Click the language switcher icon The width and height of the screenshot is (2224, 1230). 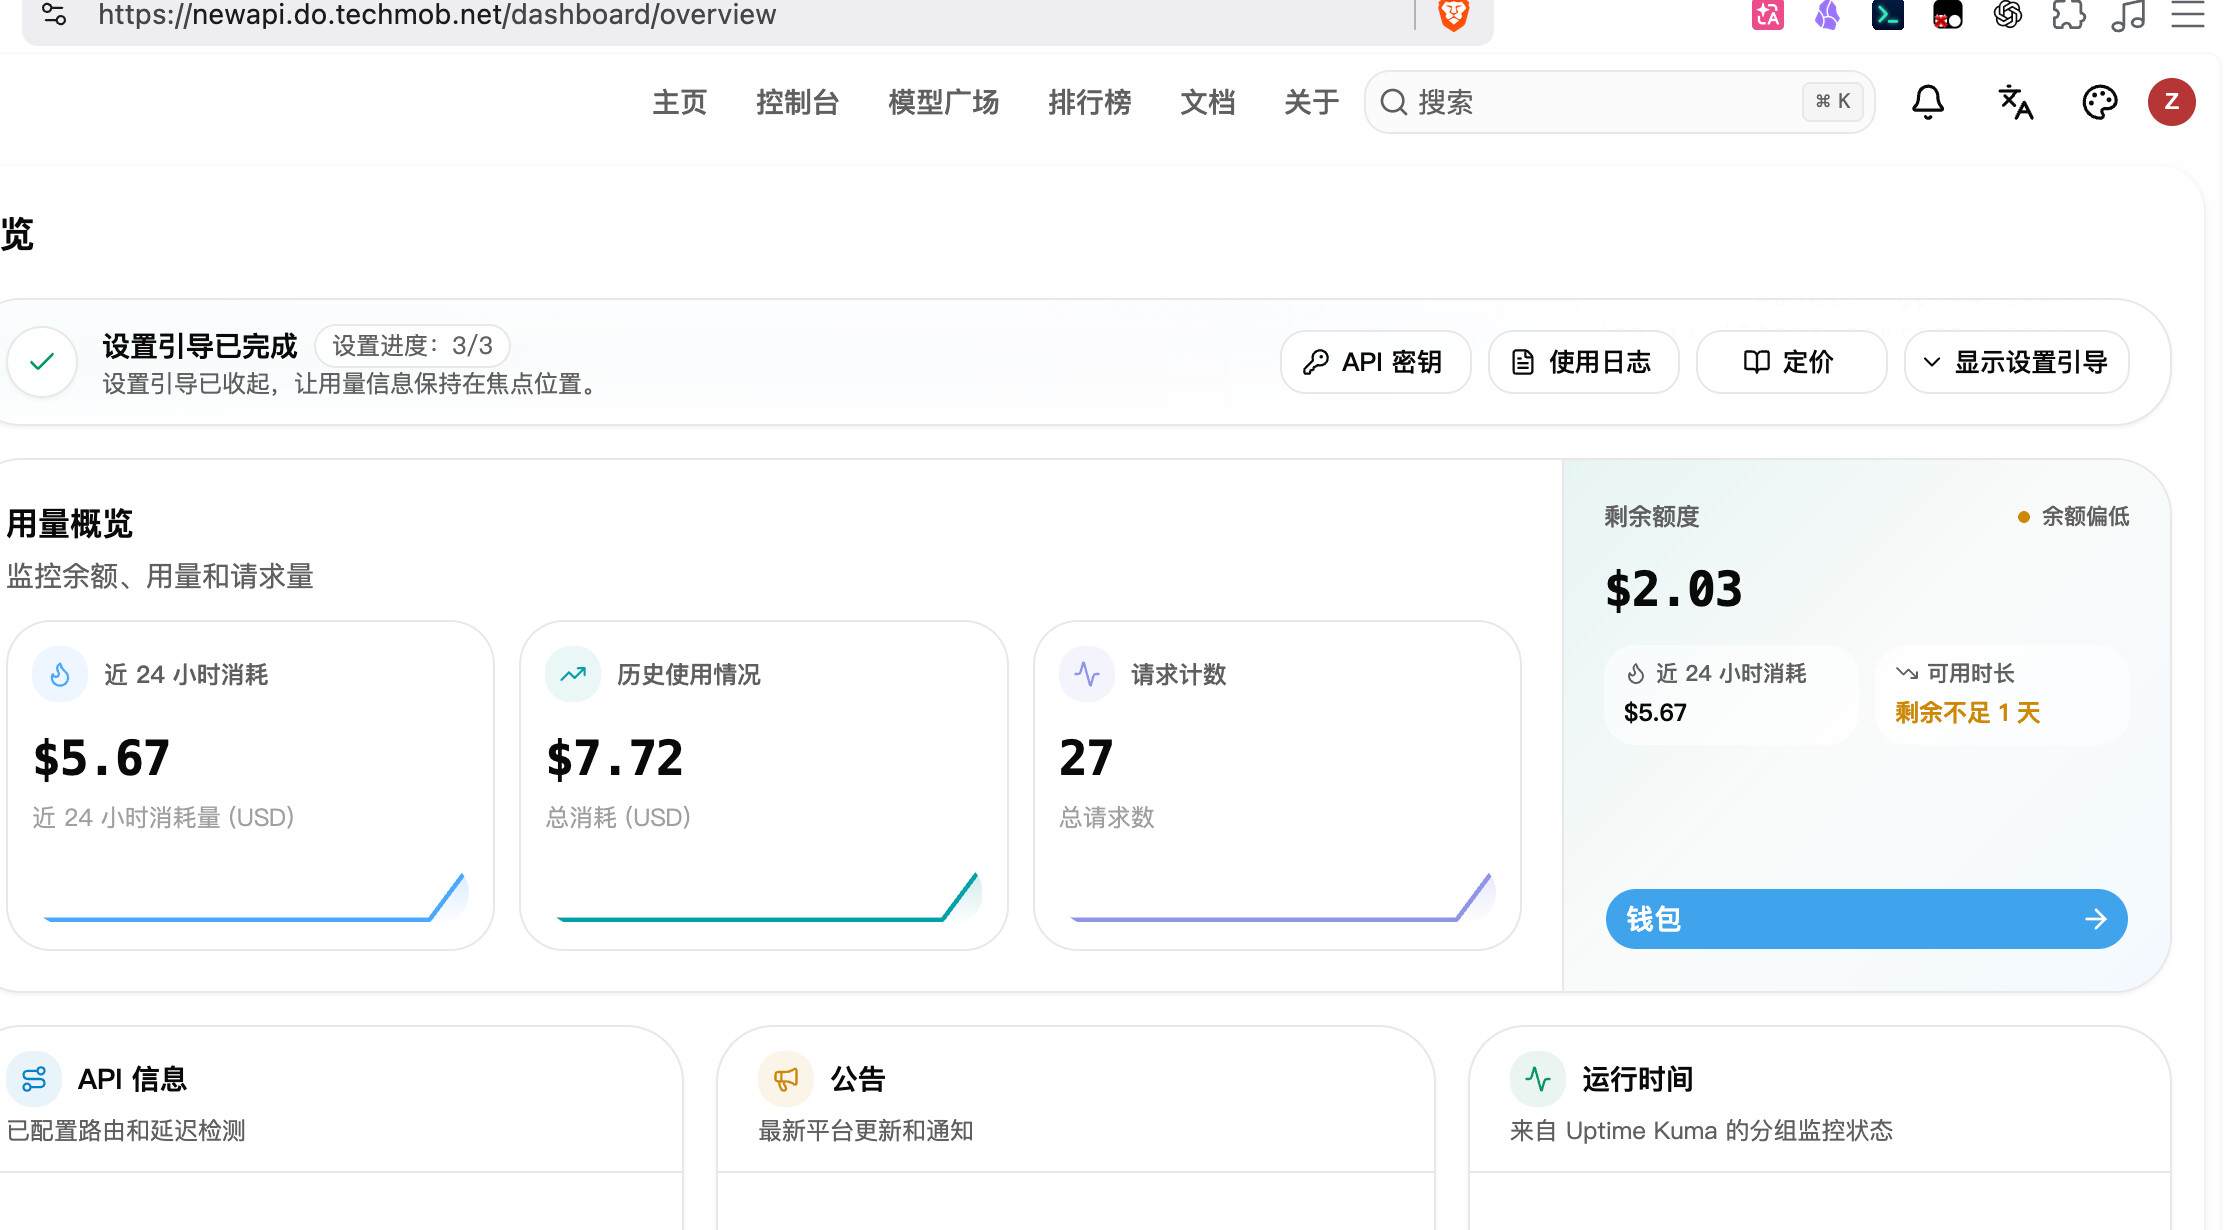tap(2015, 102)
